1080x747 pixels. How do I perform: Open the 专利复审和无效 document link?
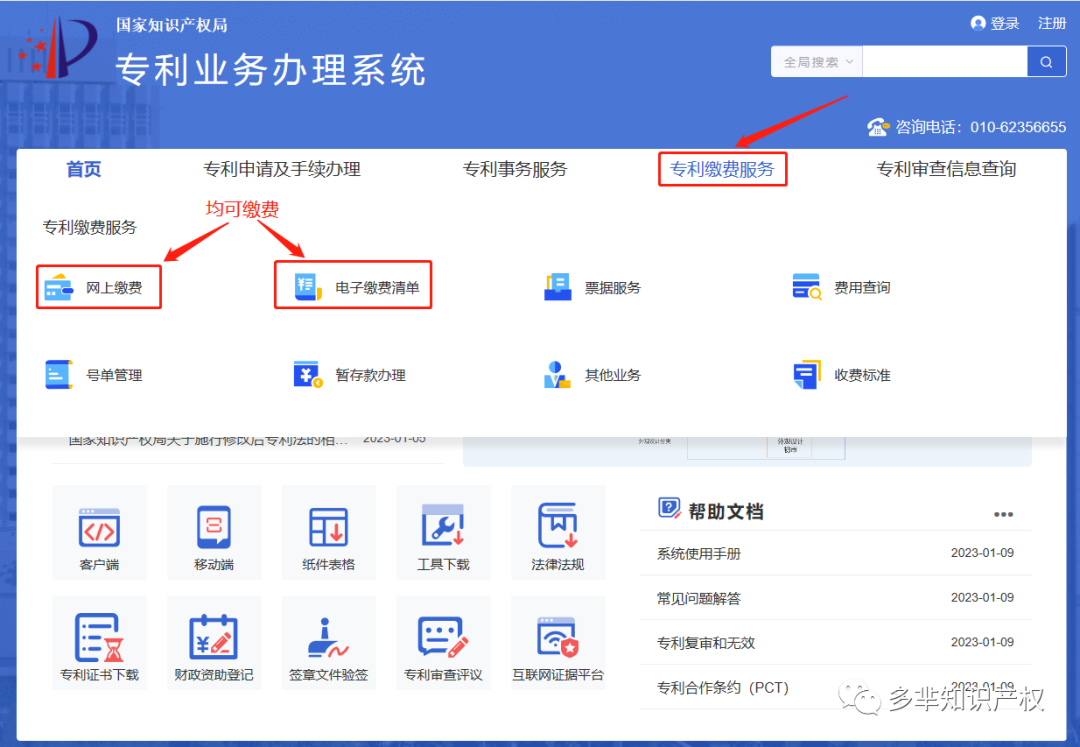tap(706, 643)
